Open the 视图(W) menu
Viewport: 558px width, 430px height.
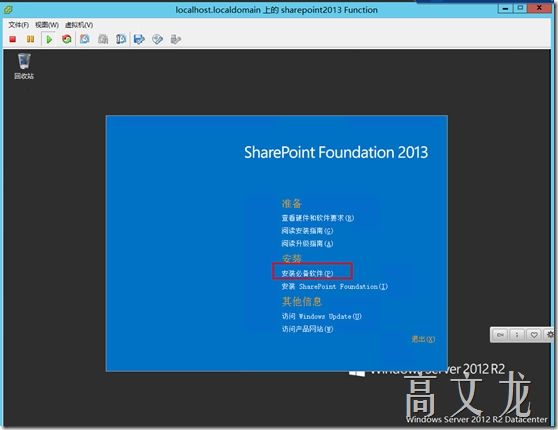pos(47,25)
